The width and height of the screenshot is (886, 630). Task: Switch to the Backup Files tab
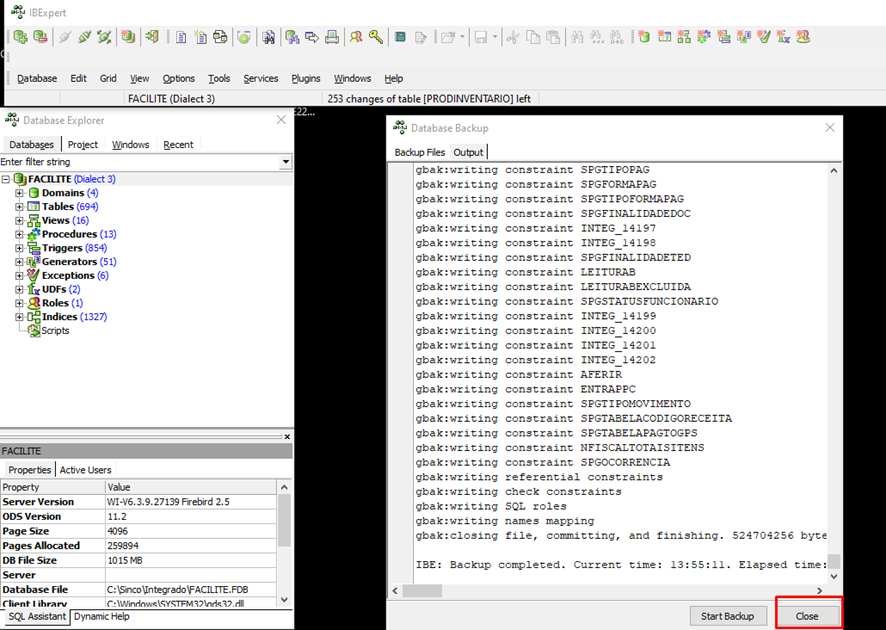coord(420,152)
